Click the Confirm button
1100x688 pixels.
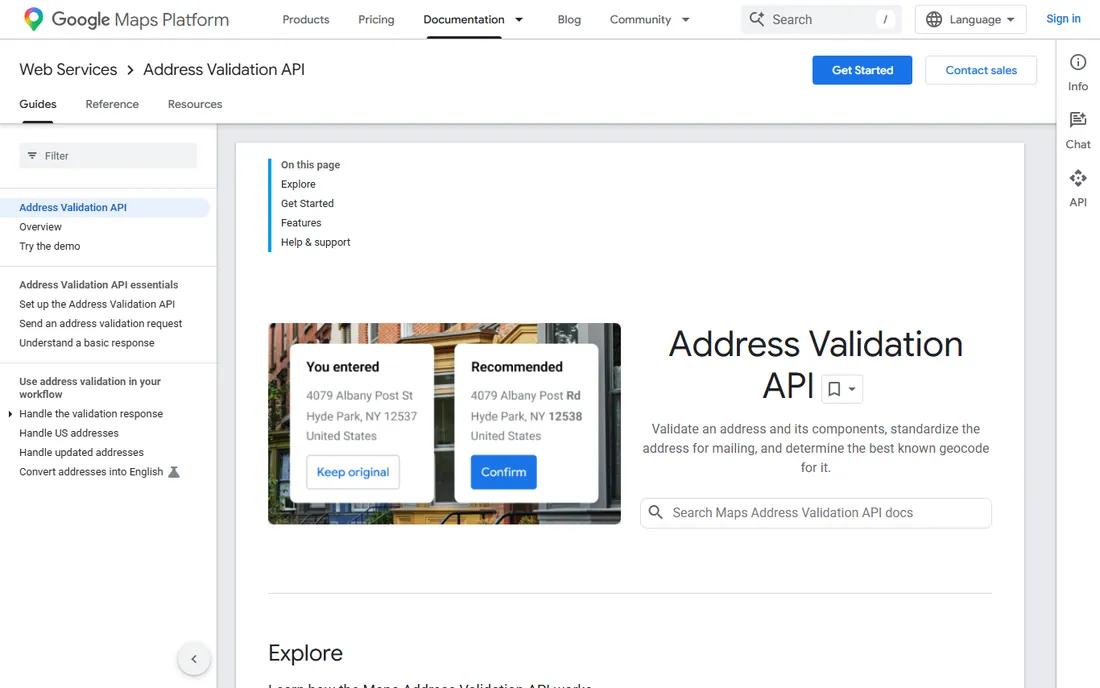coord(504,472)
